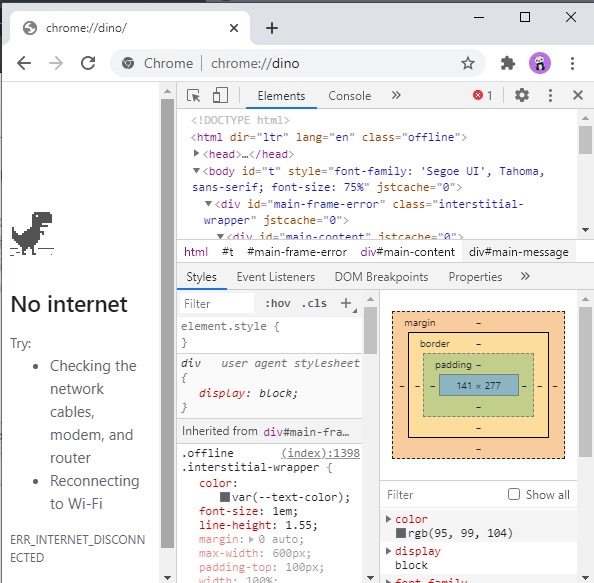Open the Properties tab

(475, 277)
